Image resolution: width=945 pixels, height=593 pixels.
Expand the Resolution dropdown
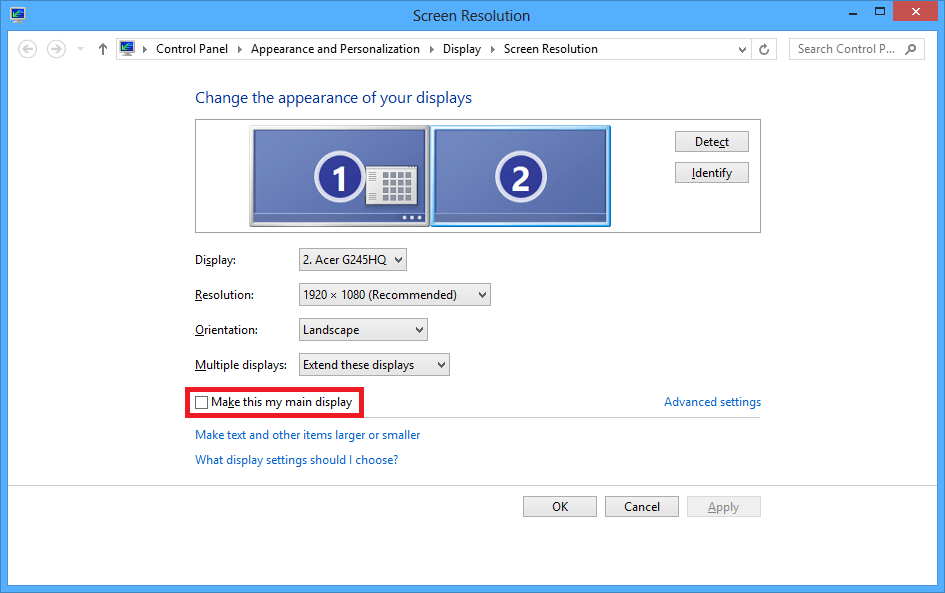pyautogui.click(x=395, y=295)
